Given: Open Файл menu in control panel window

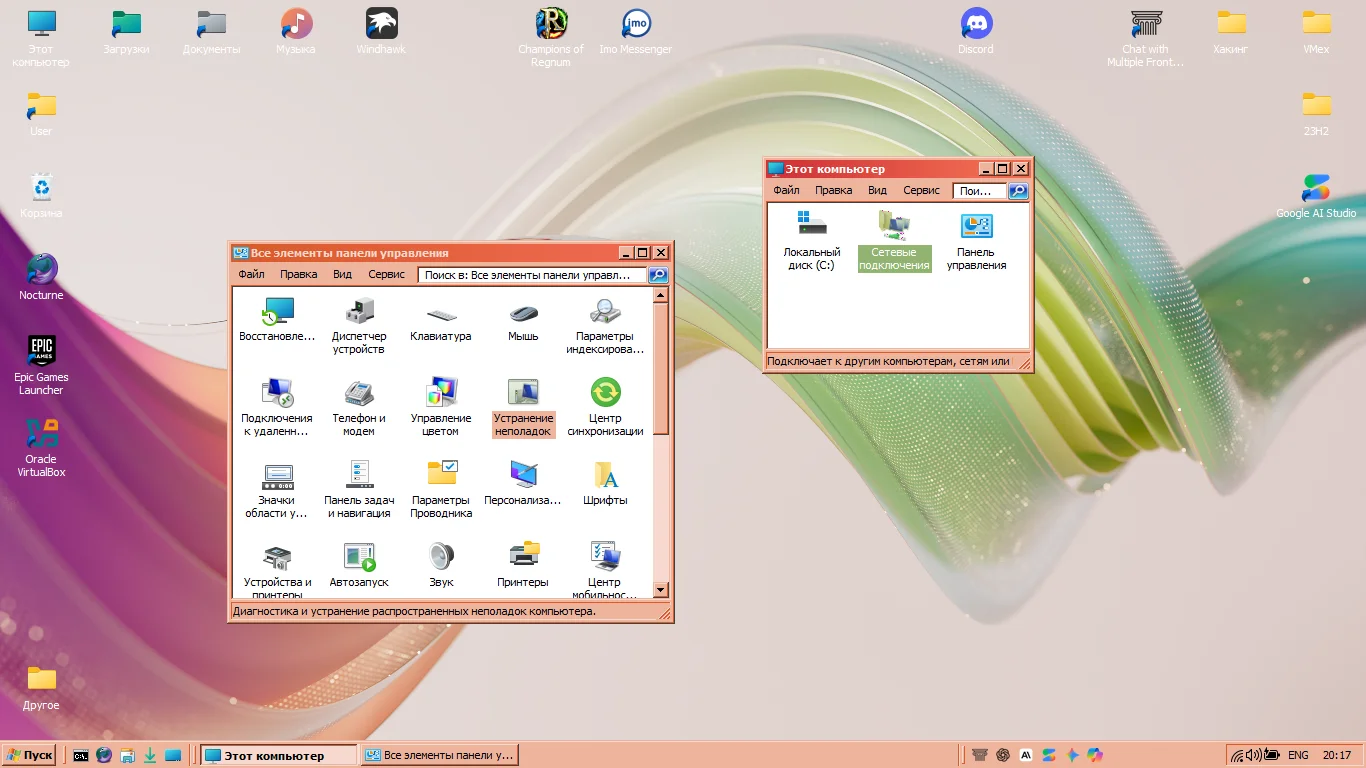Looking at the screenshot, I should click(x=252, y=274).
